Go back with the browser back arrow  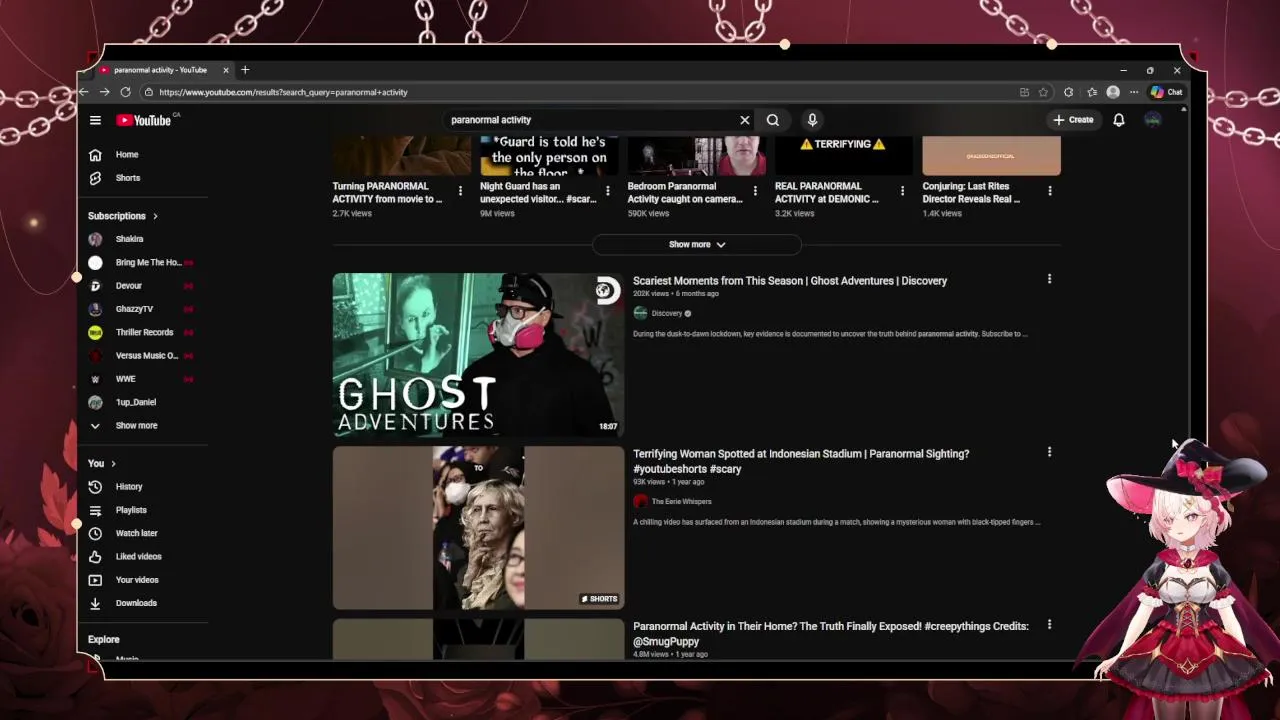[84, 92]
